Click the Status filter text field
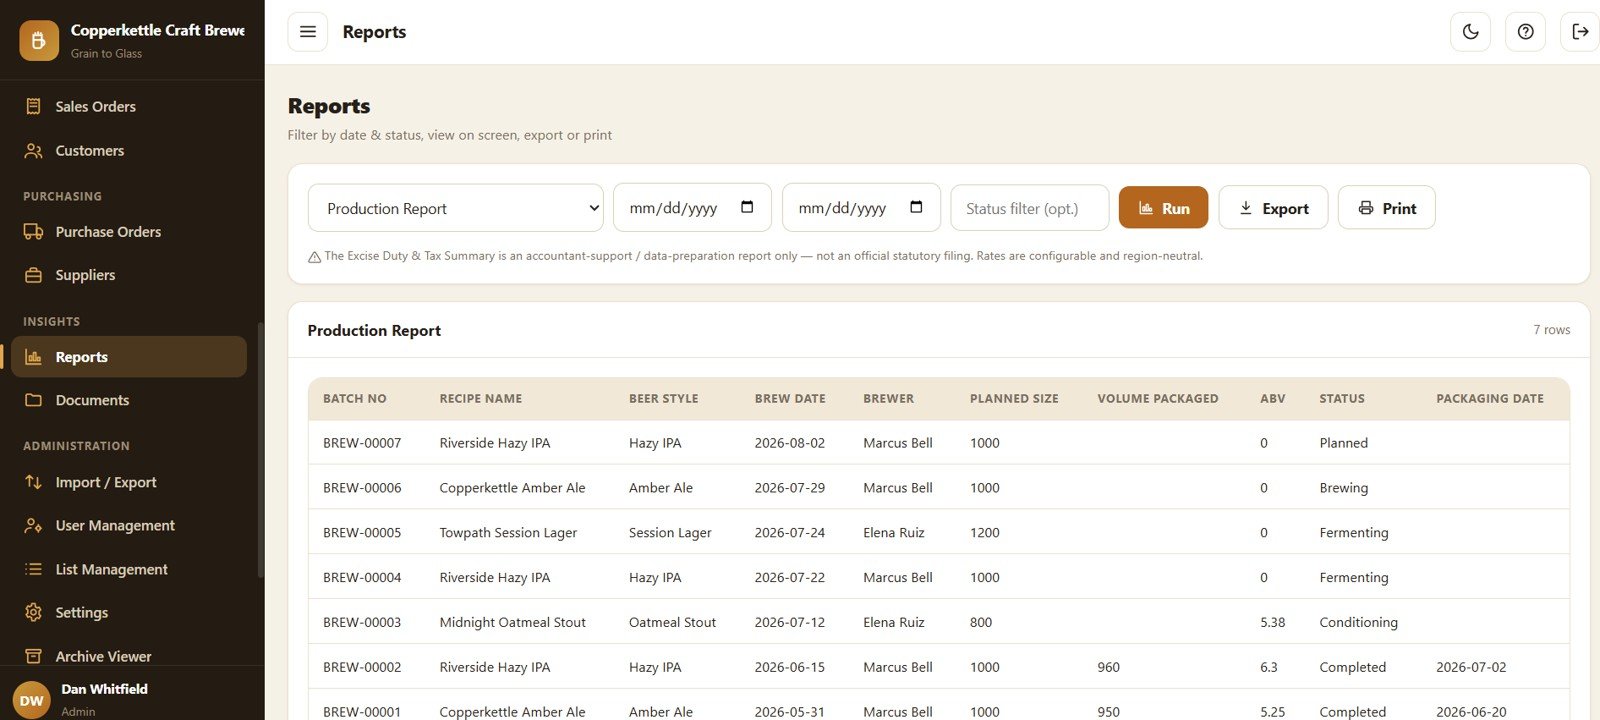Screen dimensions: 1600x720 tap(1030, 208)
